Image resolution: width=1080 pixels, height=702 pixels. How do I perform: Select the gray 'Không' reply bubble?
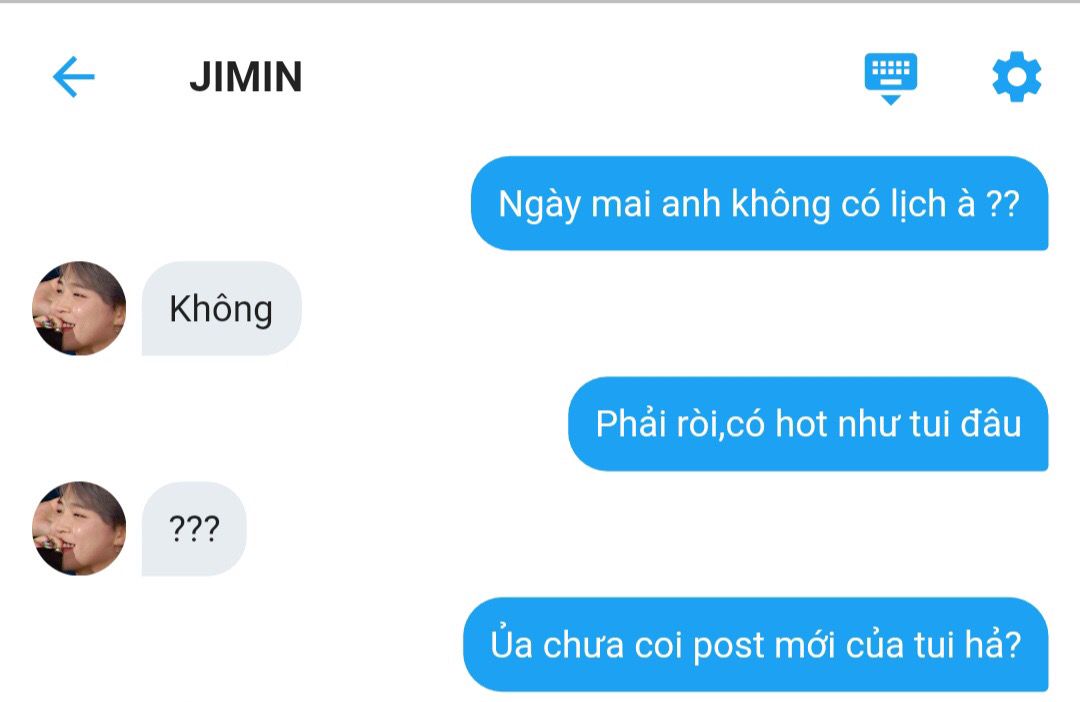[222, 308]
